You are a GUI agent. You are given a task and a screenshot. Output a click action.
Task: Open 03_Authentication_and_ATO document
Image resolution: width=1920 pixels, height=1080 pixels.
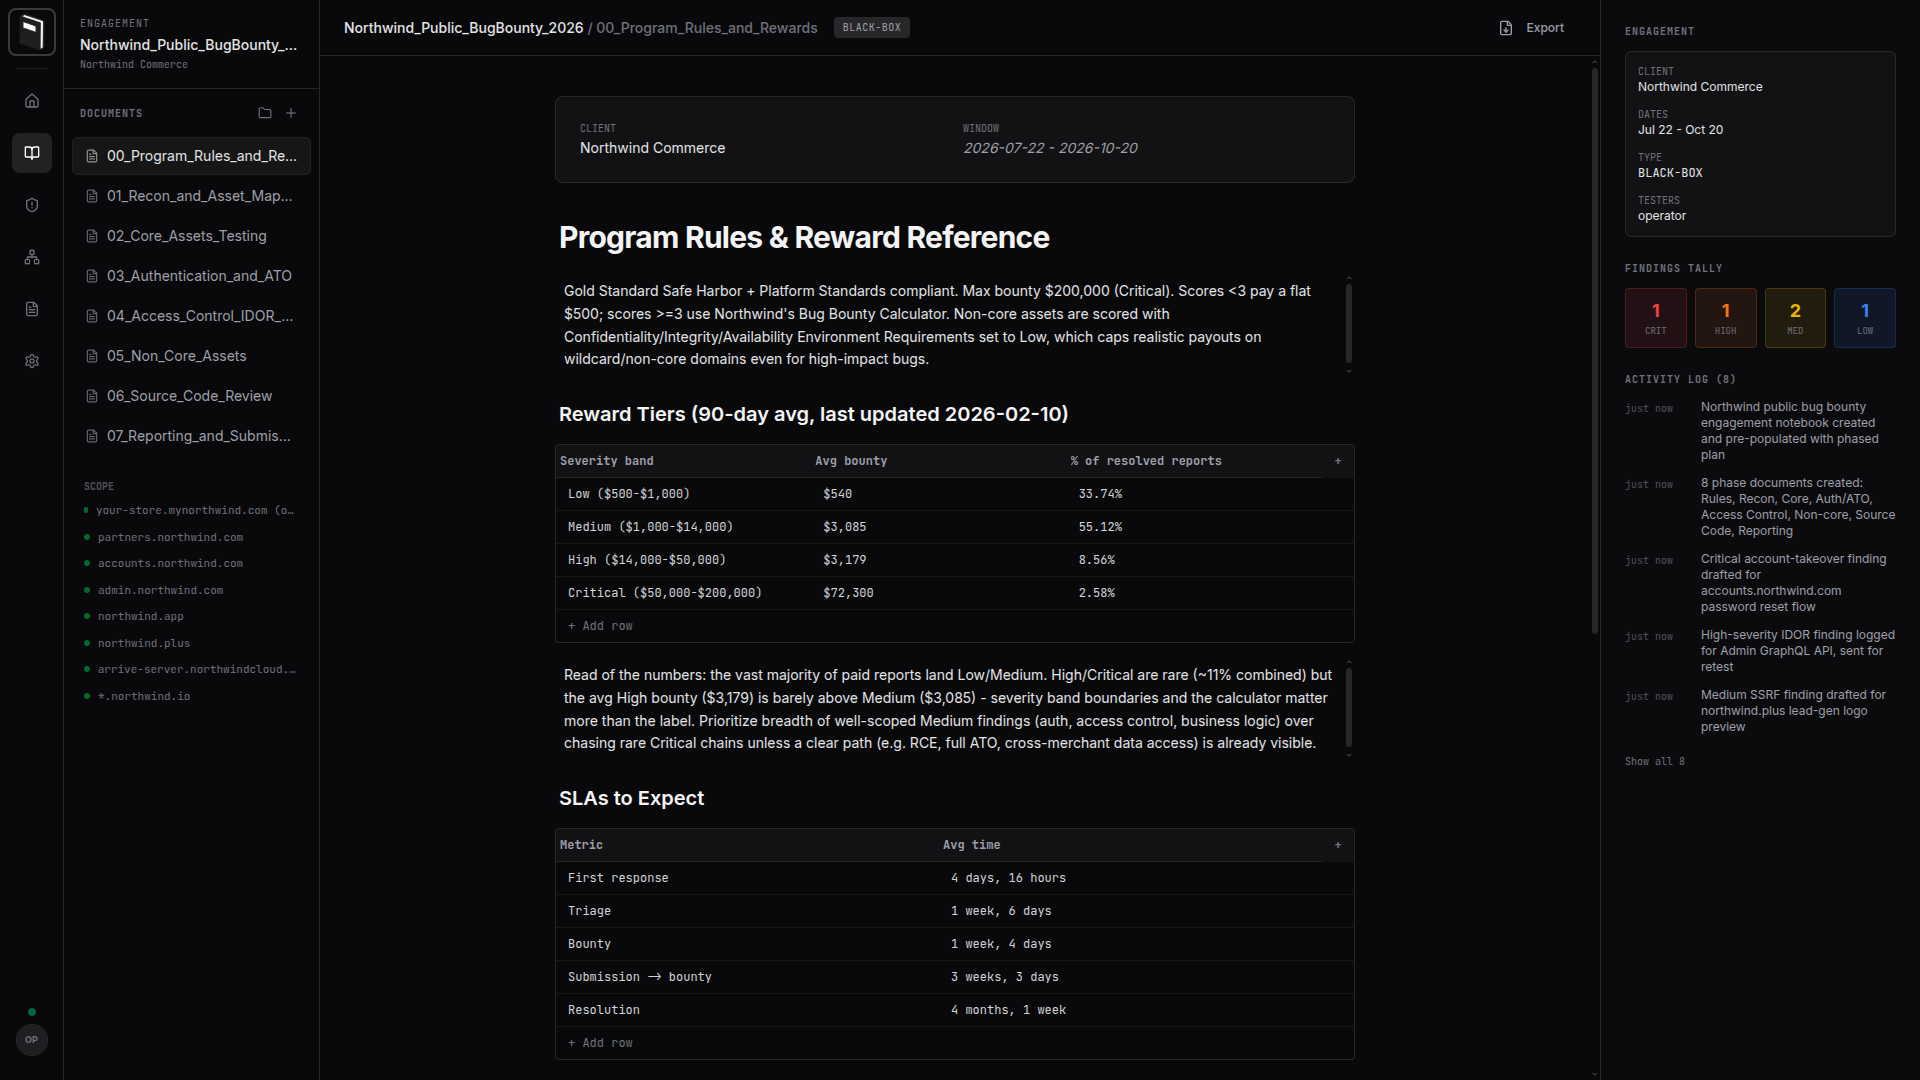(x=191, y=276)
